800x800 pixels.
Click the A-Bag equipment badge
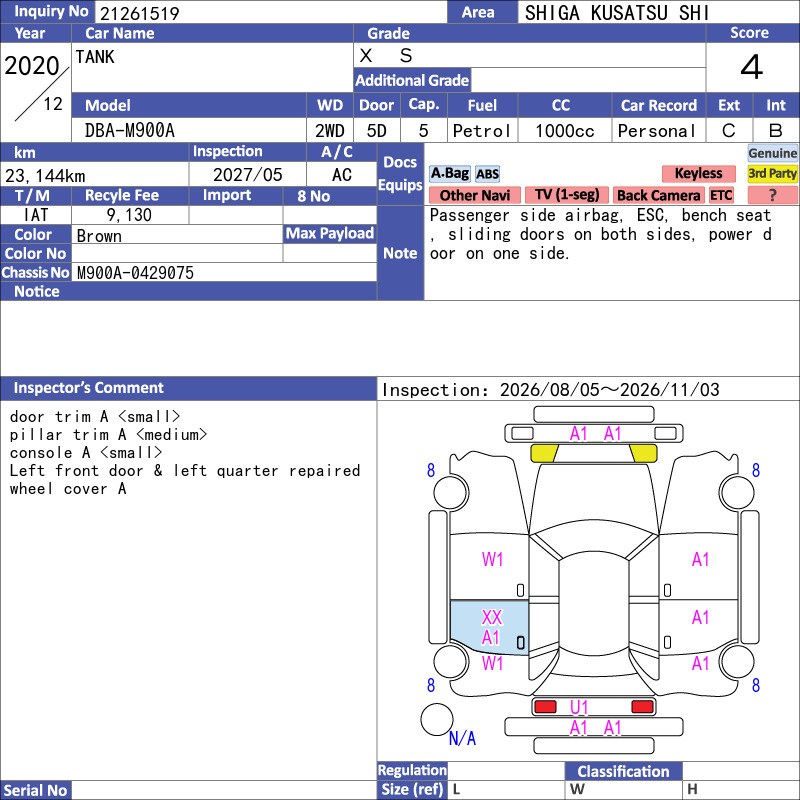pyautogui.click(x=449, y=173)
